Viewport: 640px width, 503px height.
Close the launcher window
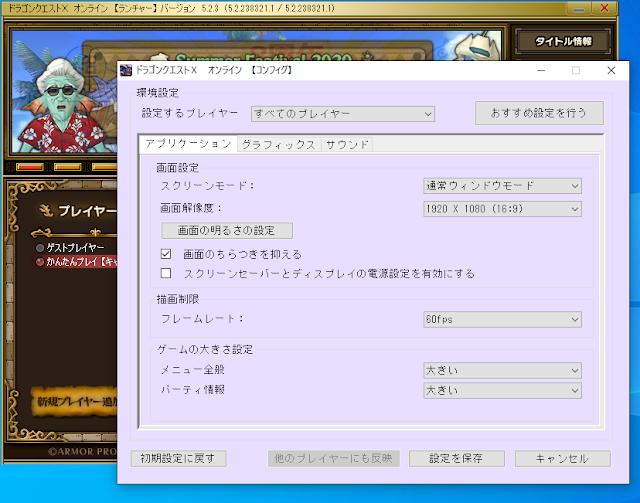point(604,8)
